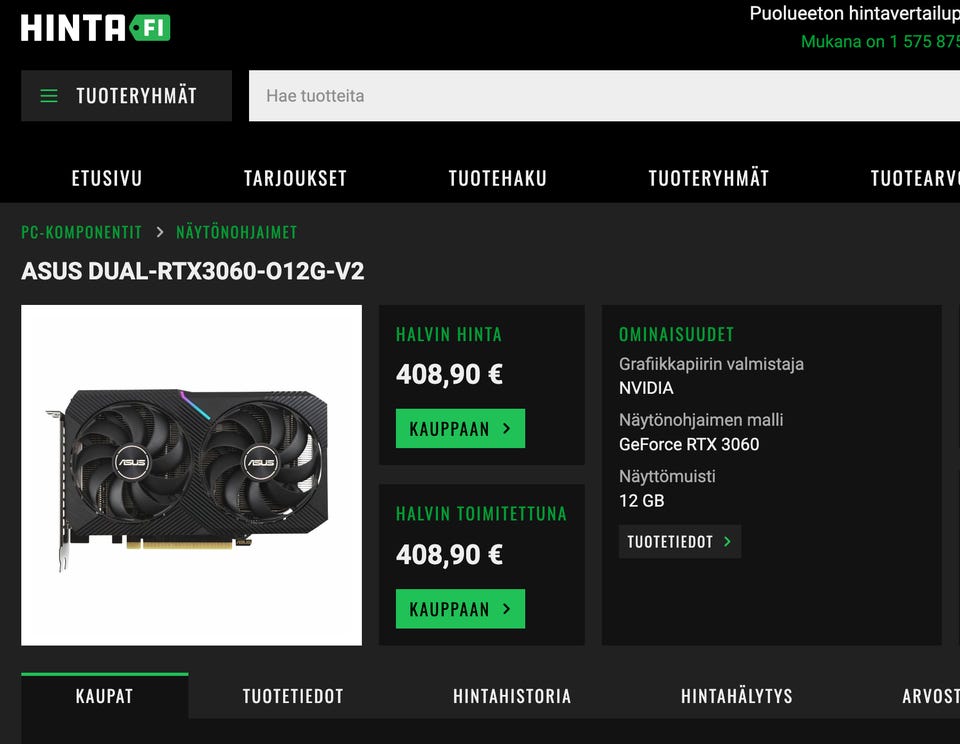
Task: Click Kauppaan under Halvin hinta
Action: tap(460, 429)
